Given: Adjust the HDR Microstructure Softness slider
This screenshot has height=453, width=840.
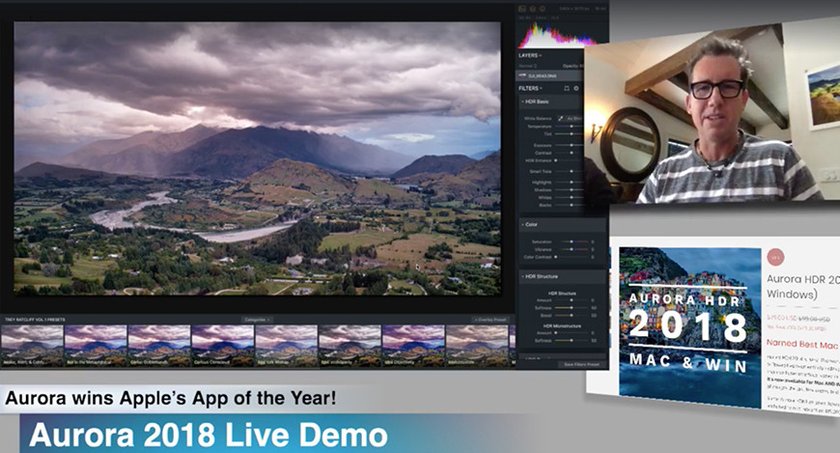Looking at the screenshot, I should tap(571, 340).
